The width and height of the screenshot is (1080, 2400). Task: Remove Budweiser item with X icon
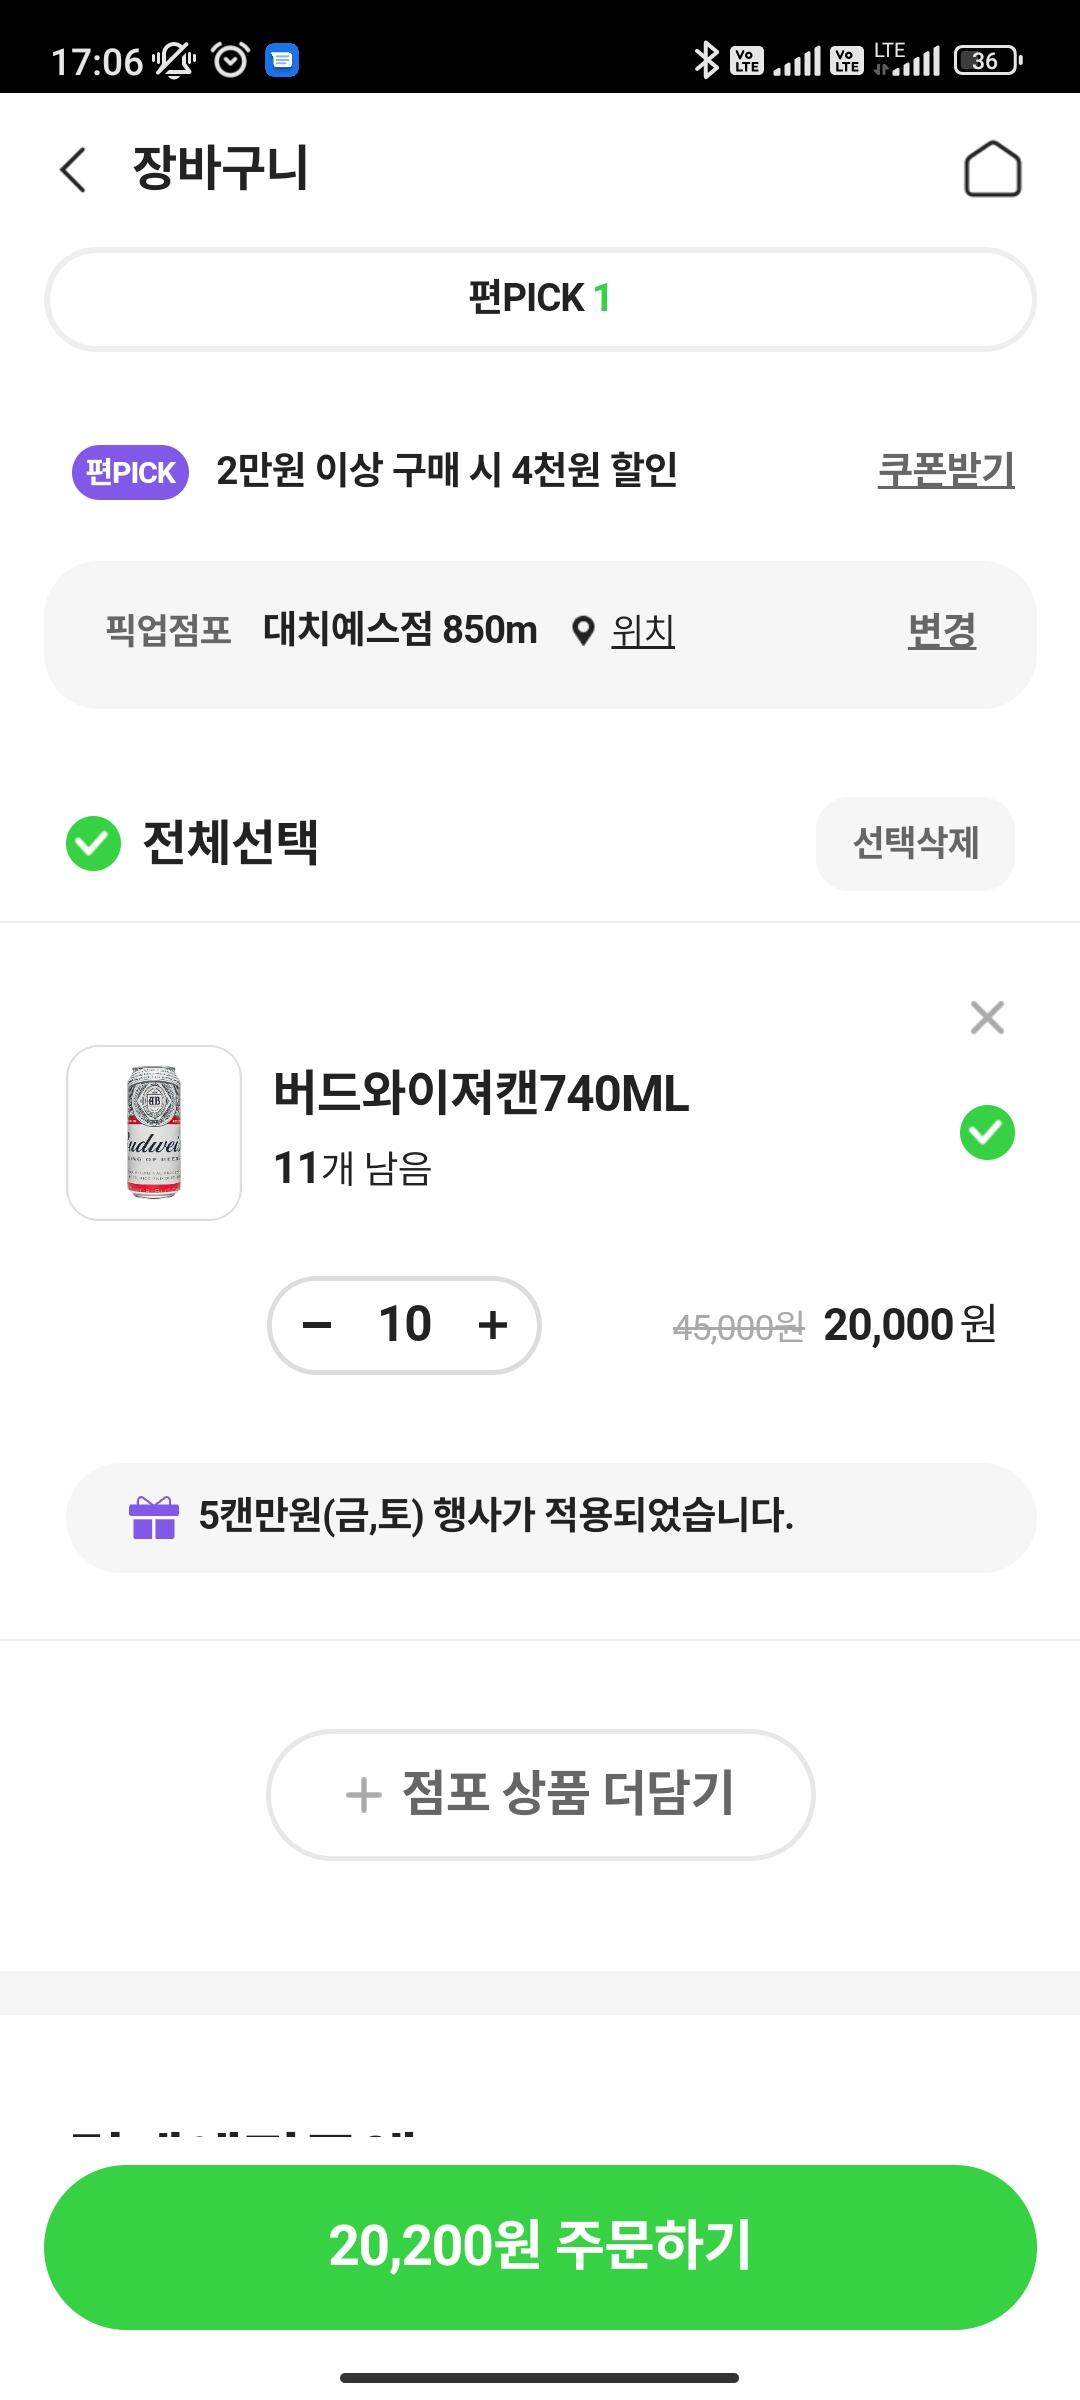(987, 1018)
